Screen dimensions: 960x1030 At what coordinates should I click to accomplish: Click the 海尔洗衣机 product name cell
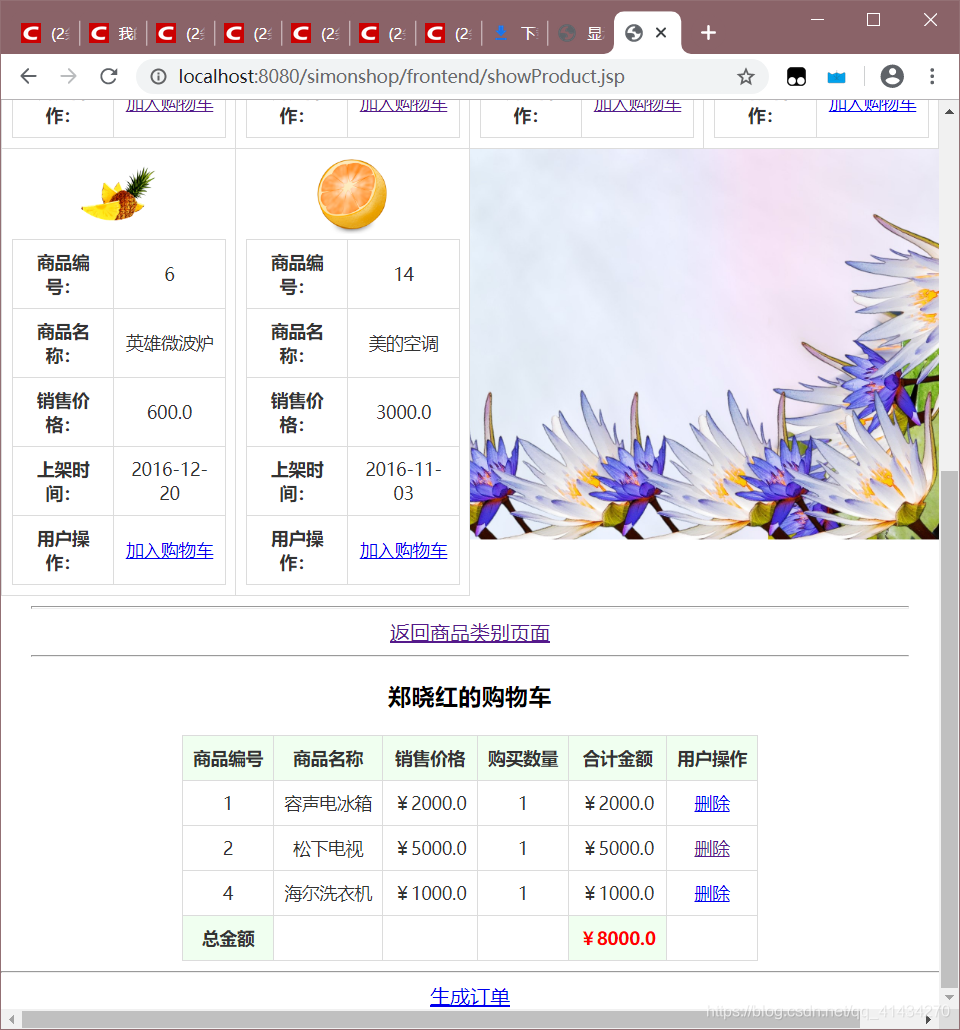tap(328, 893)
